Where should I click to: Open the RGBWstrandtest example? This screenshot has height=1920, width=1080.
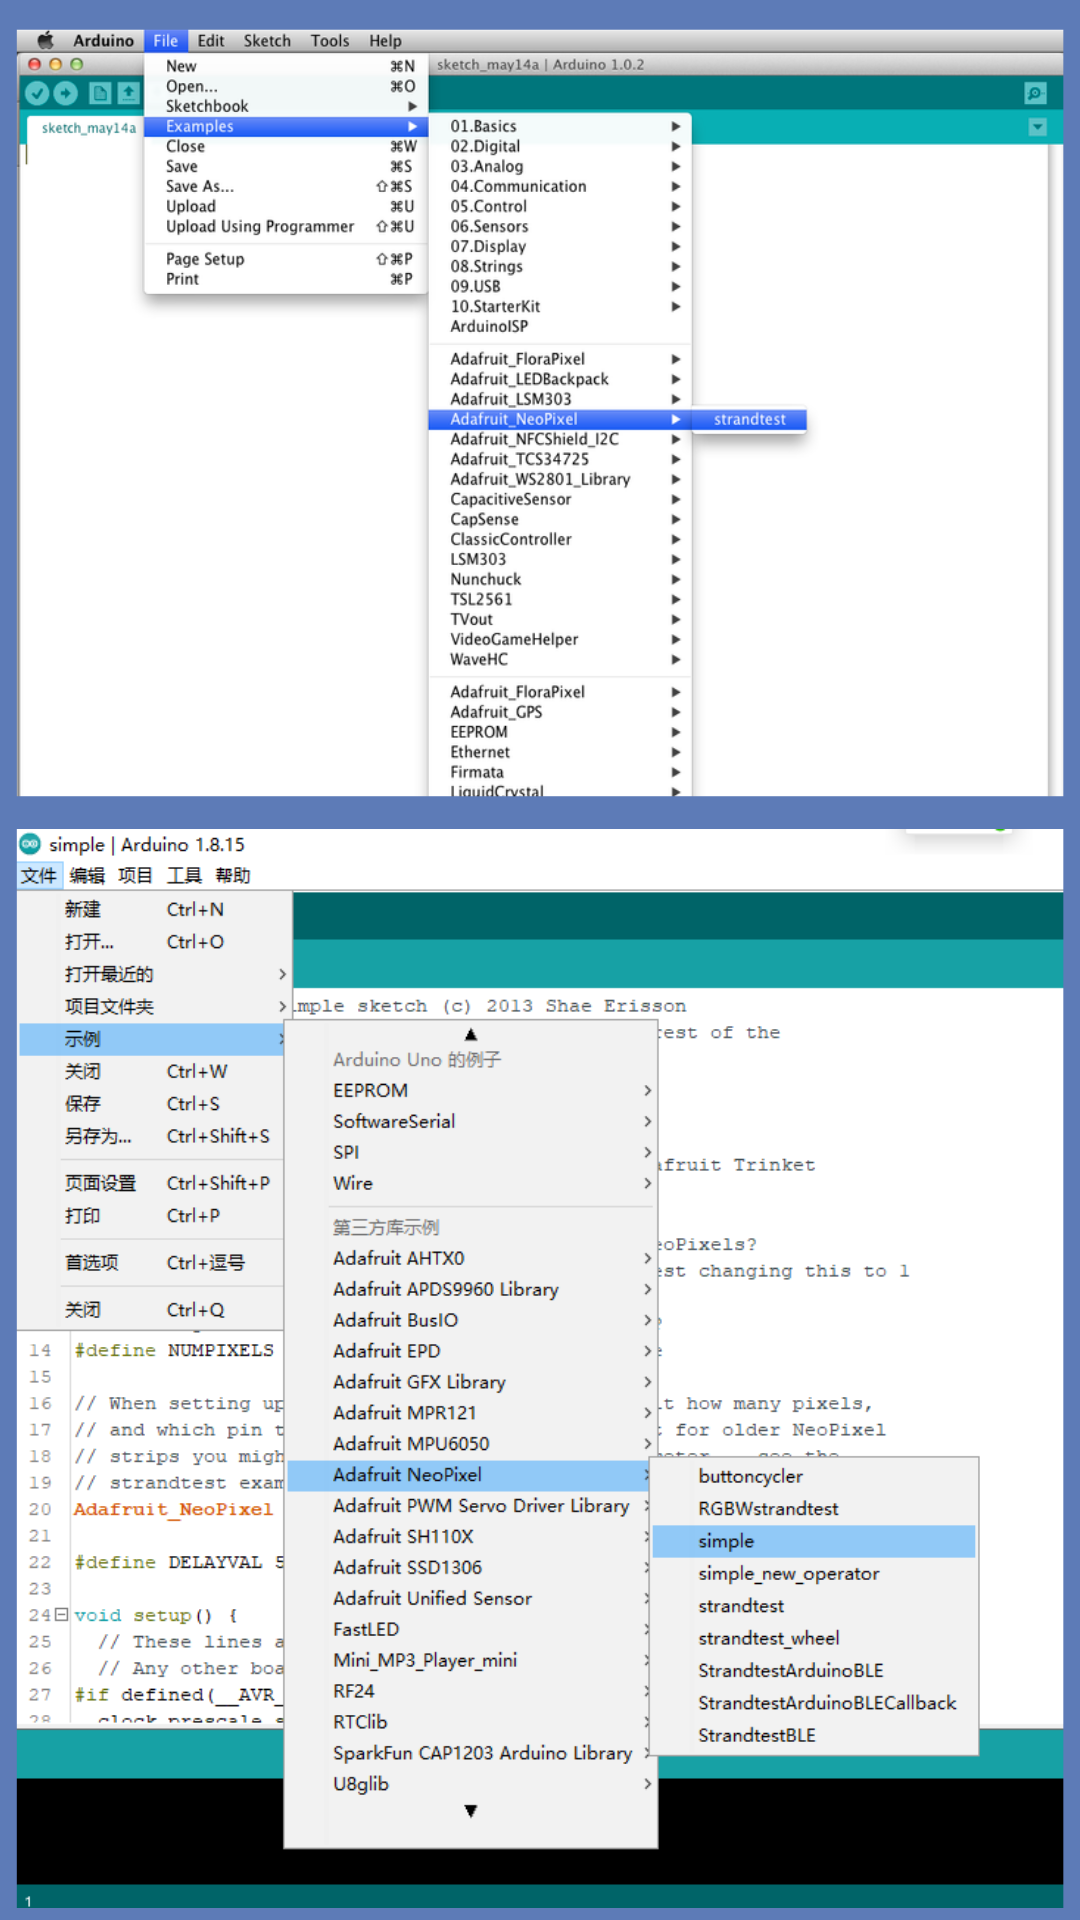pos(814,1508)
